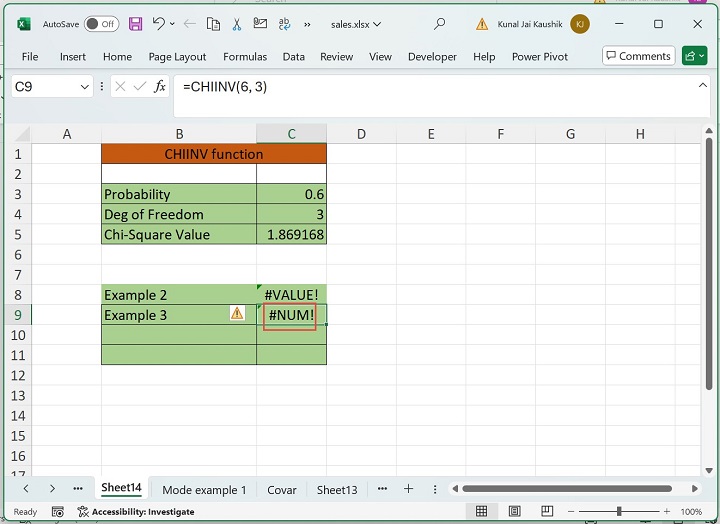Click the Cut scissors icon

tap(236, 24)
